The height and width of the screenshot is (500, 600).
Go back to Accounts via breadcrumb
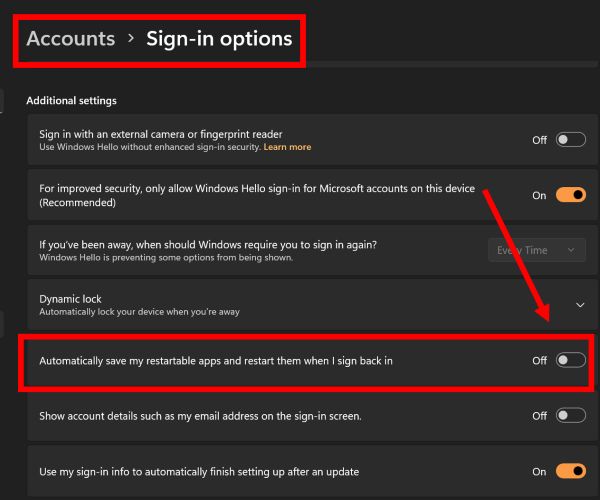tap(70, 39)
